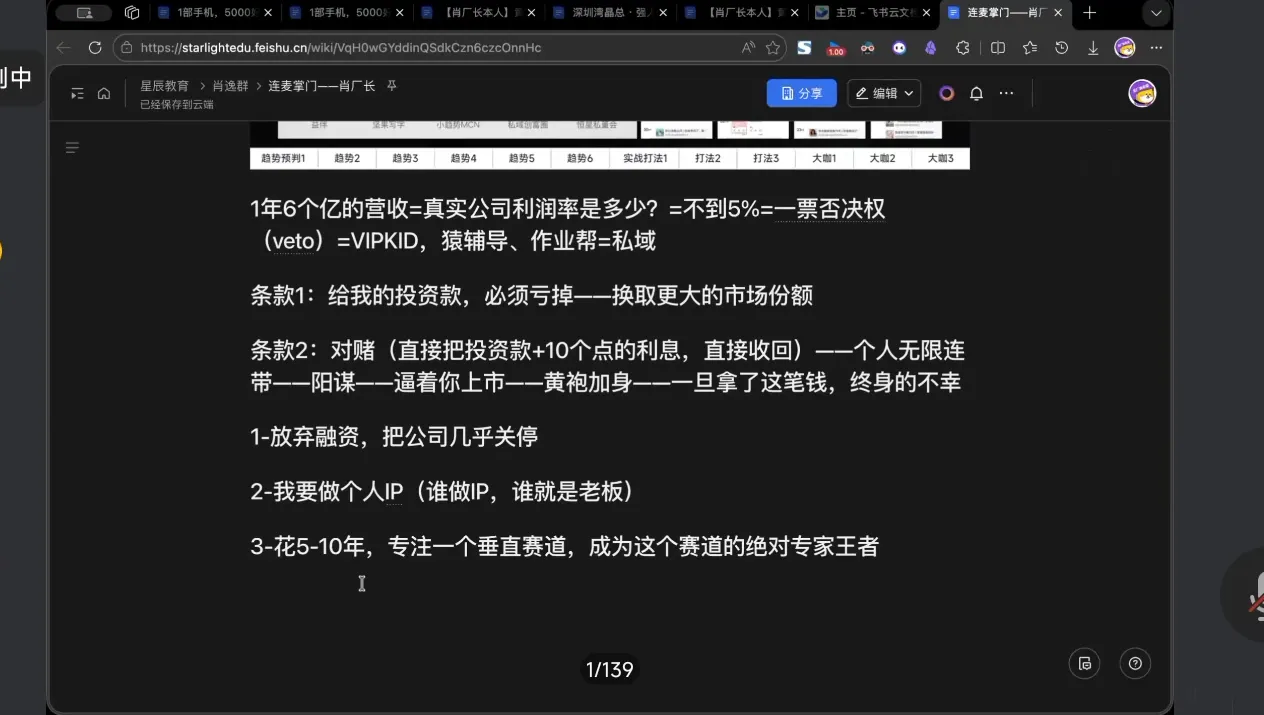Open the comment panel icon at bottom right
1264x715 pixels.
[x=1084, y=663]
